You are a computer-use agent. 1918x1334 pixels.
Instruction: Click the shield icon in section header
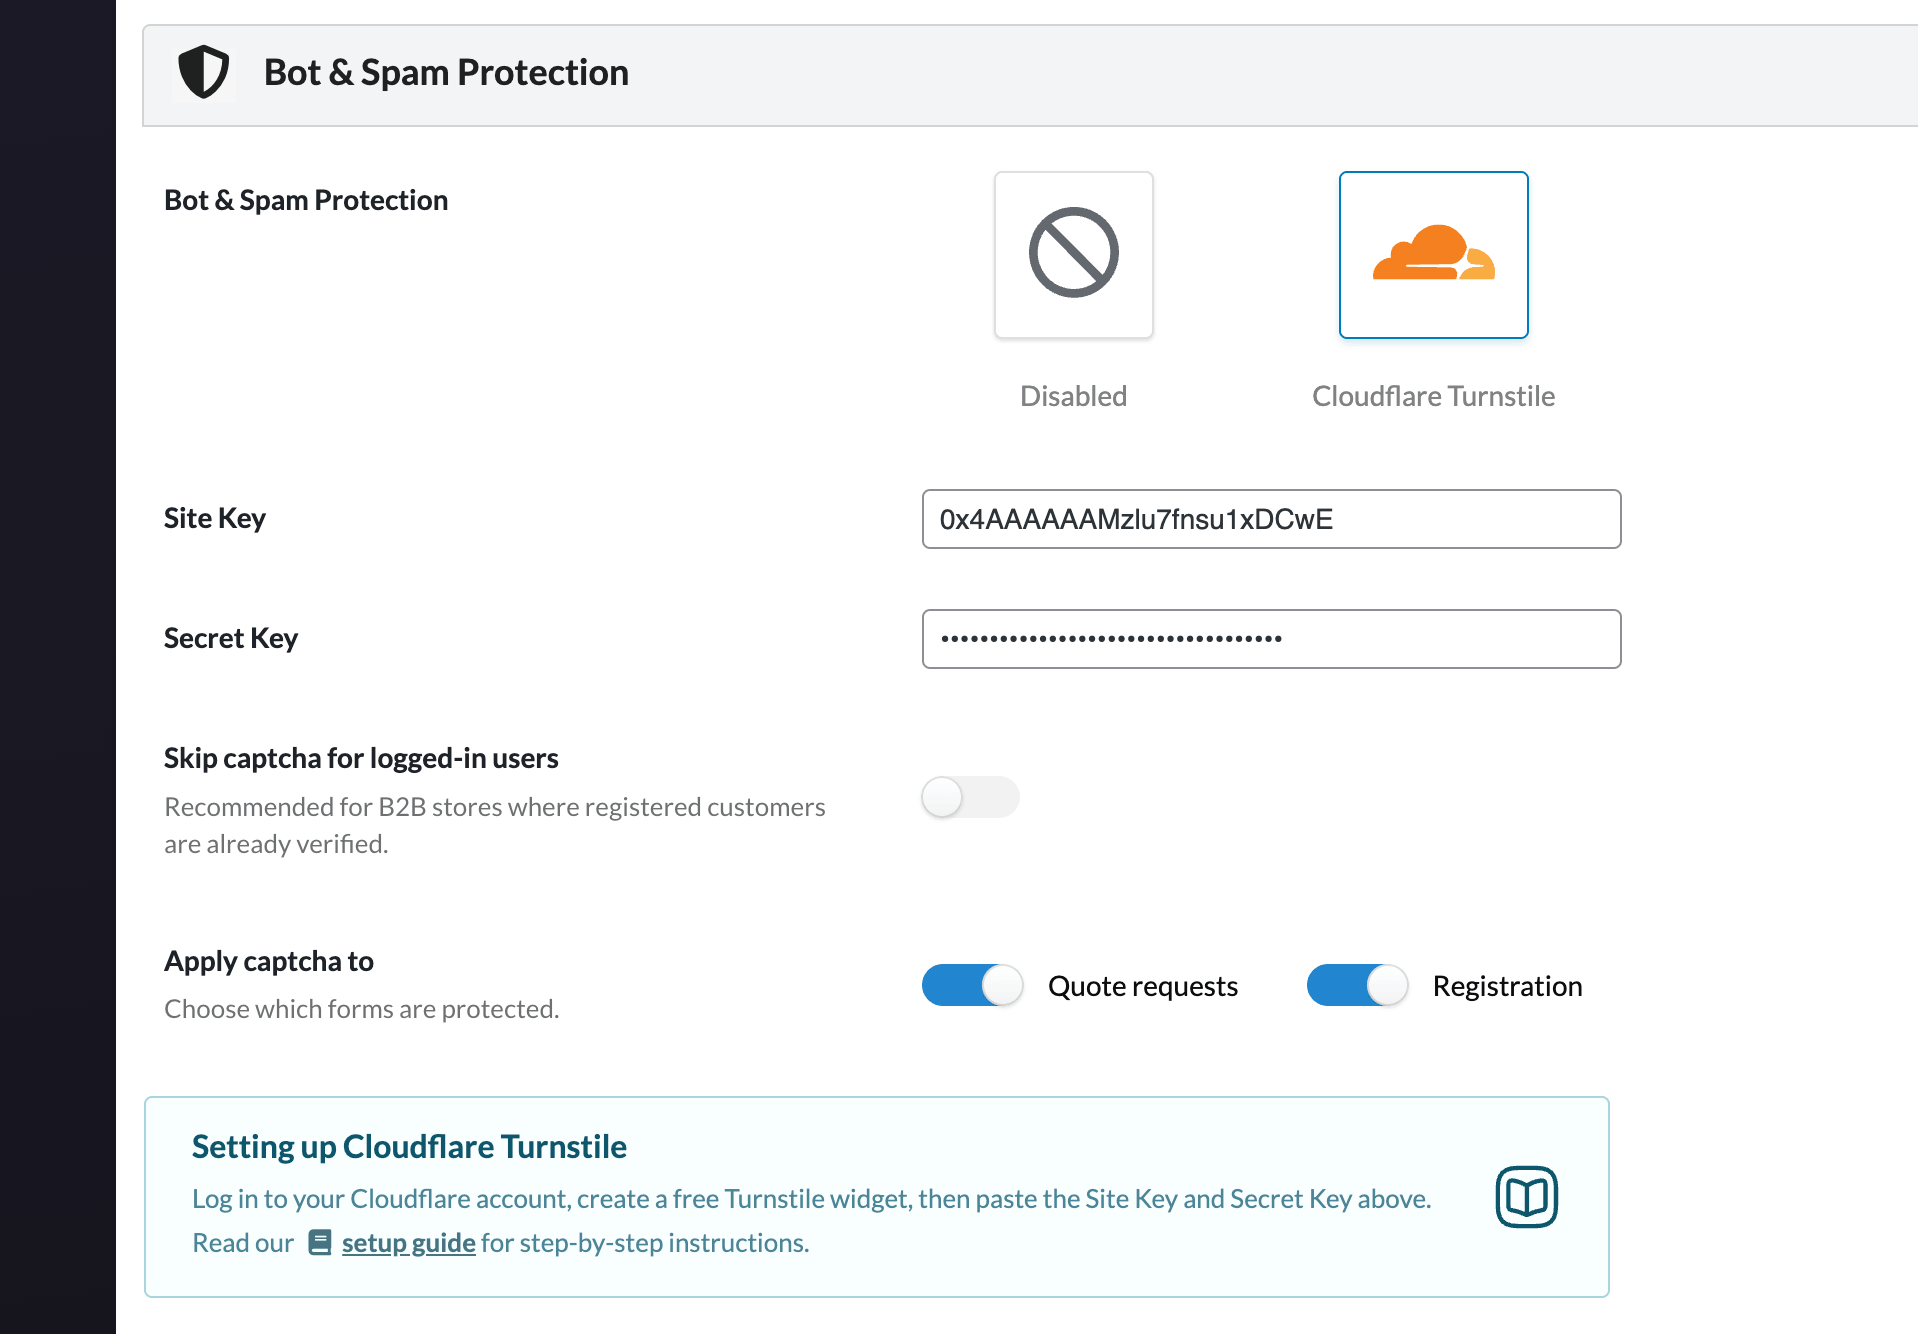pos(203,72)
